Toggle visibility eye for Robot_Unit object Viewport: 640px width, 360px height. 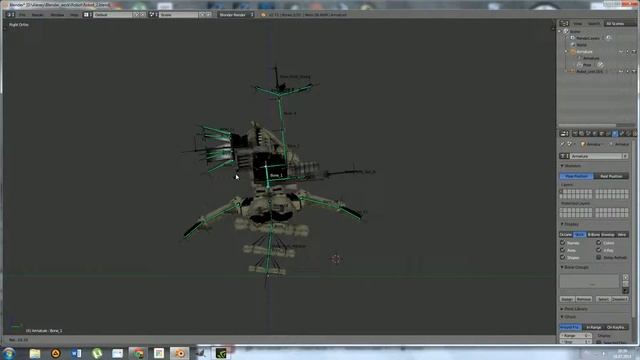(x=621, y=71)
